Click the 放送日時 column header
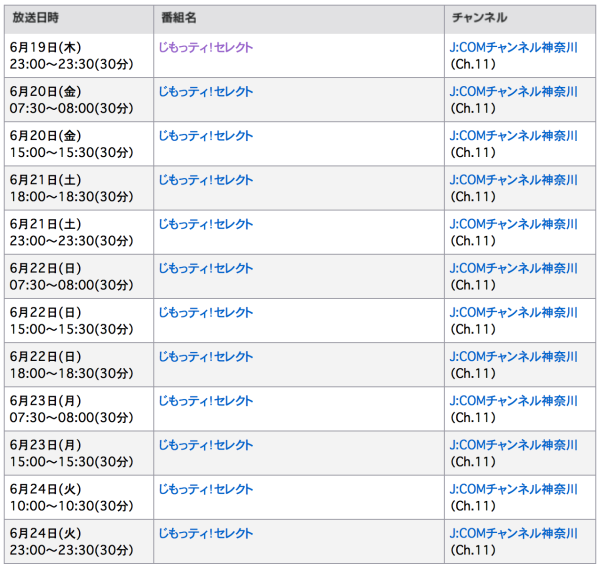This screenshot has height=564, width=600. tap(79, 19)
